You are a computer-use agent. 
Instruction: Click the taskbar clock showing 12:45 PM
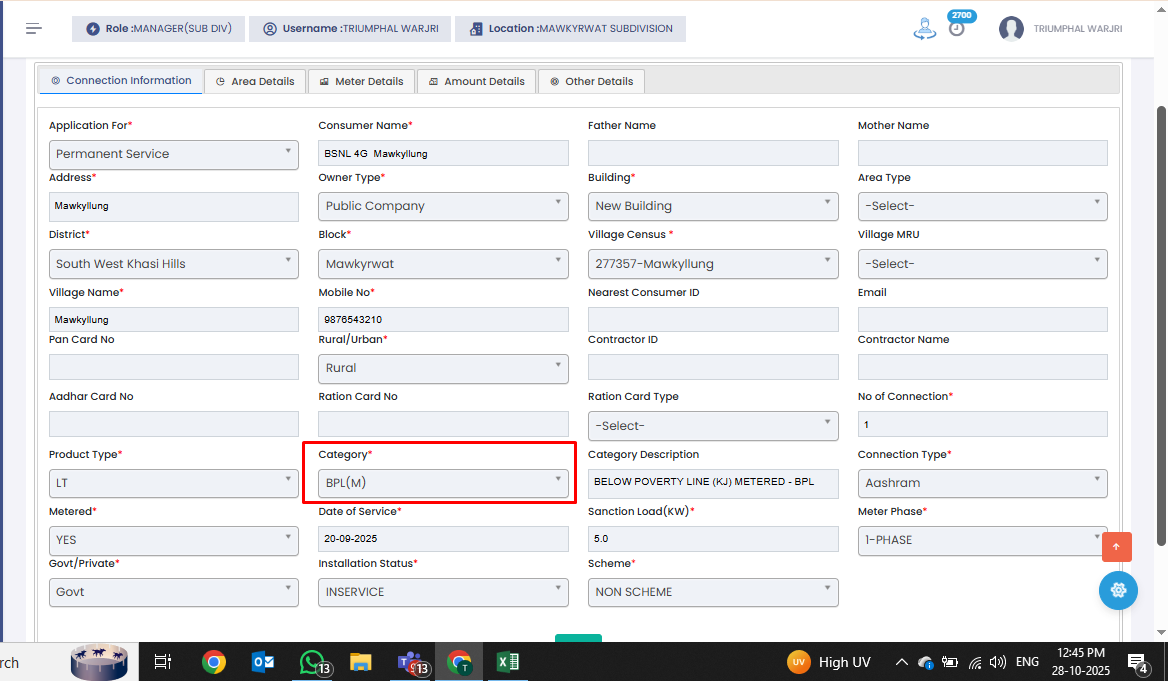(1081, 662)
